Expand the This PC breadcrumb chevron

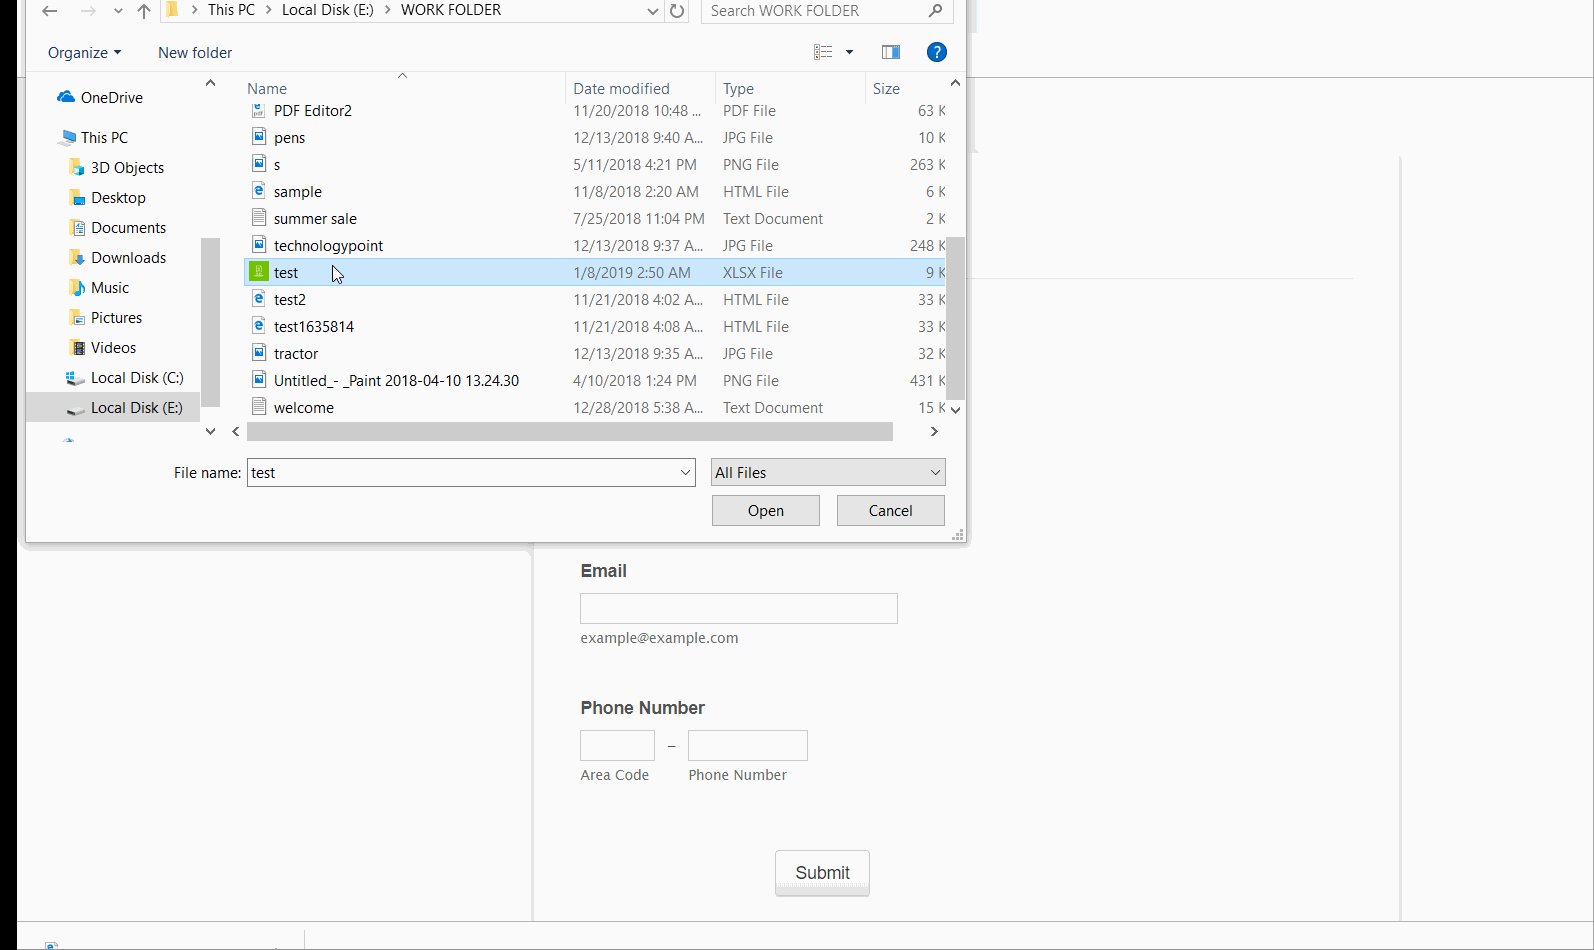click(268, 10)
